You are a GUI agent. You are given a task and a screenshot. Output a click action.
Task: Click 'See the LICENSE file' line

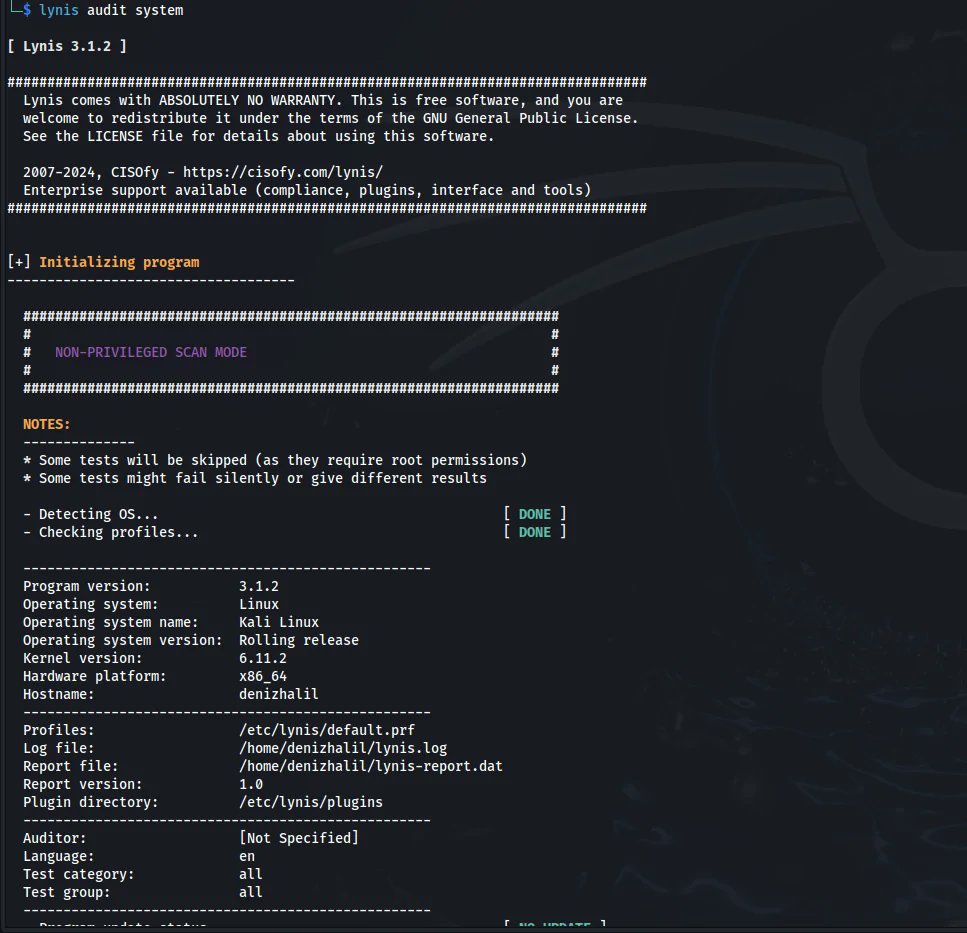(259, 136)
